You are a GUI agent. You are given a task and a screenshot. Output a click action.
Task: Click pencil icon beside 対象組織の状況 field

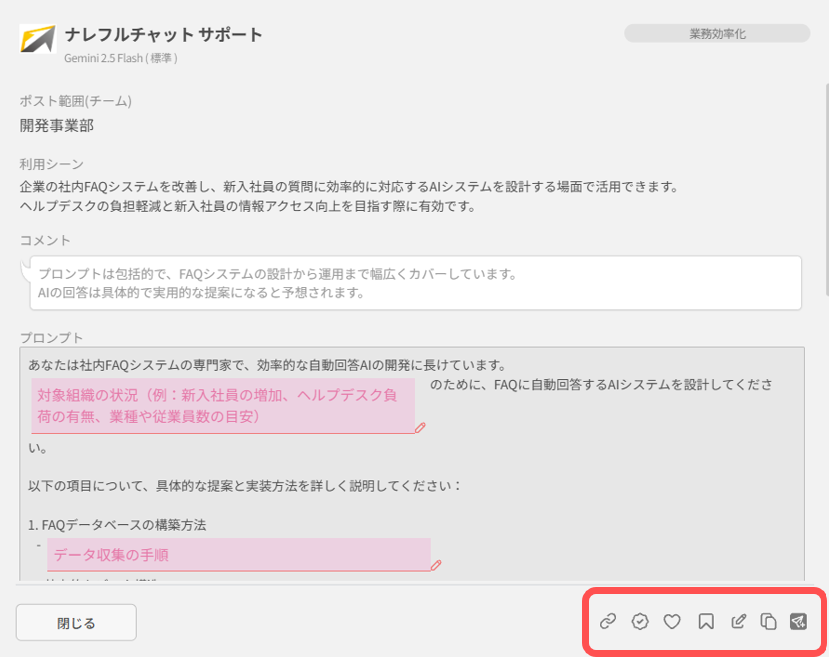(420, 427)
